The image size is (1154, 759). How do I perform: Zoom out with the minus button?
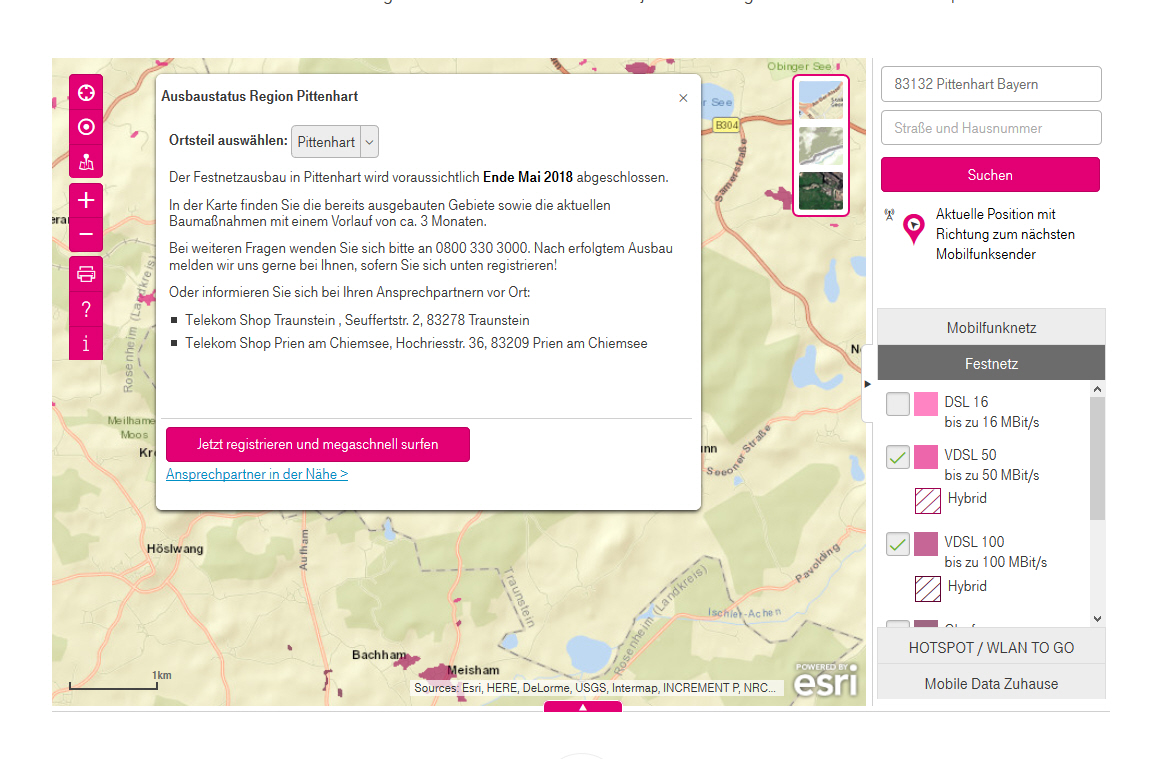[x=86, y=235]
